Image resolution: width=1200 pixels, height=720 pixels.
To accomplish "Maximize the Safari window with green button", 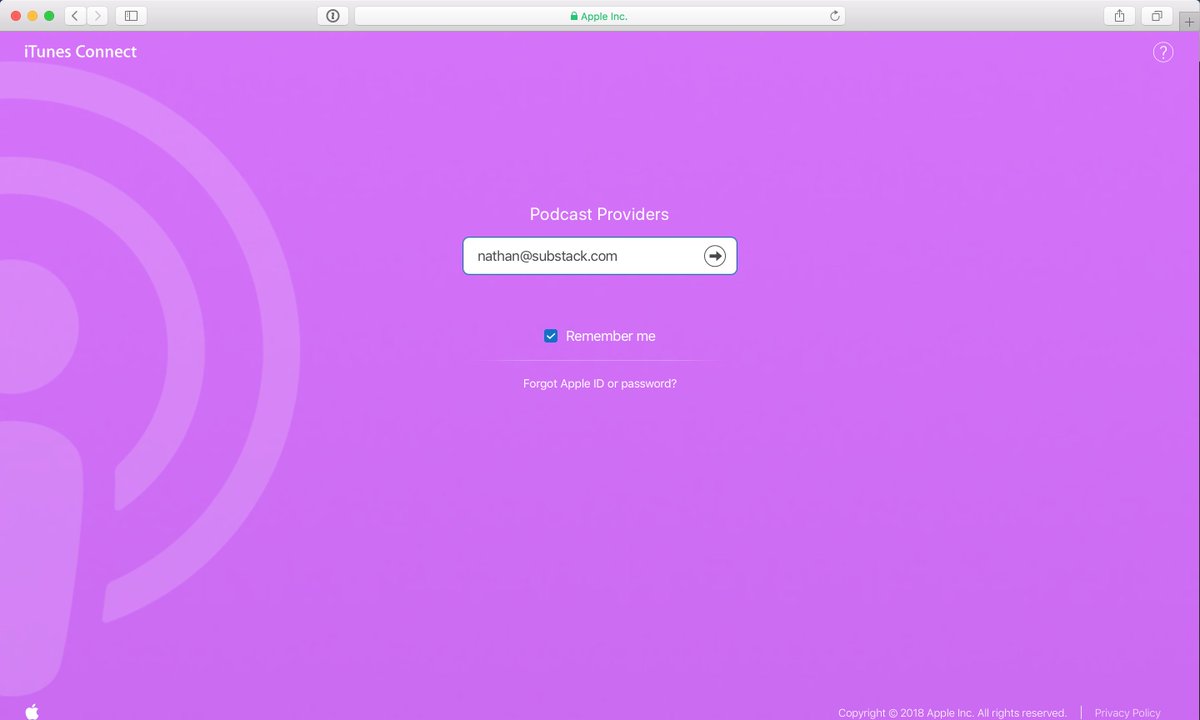I will coord(49,16).
